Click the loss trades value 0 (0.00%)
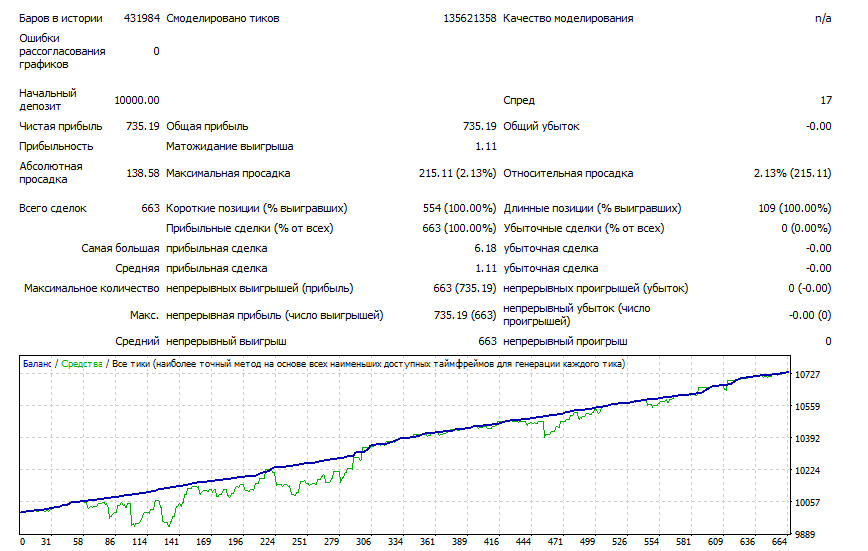 (806, 228)
